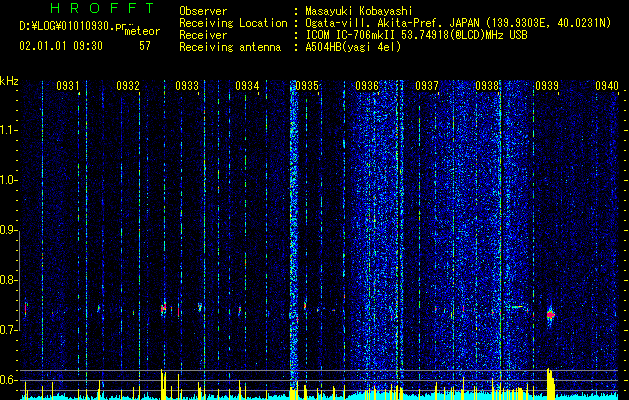Click the "Receiving Location" label

click(233, 23)
